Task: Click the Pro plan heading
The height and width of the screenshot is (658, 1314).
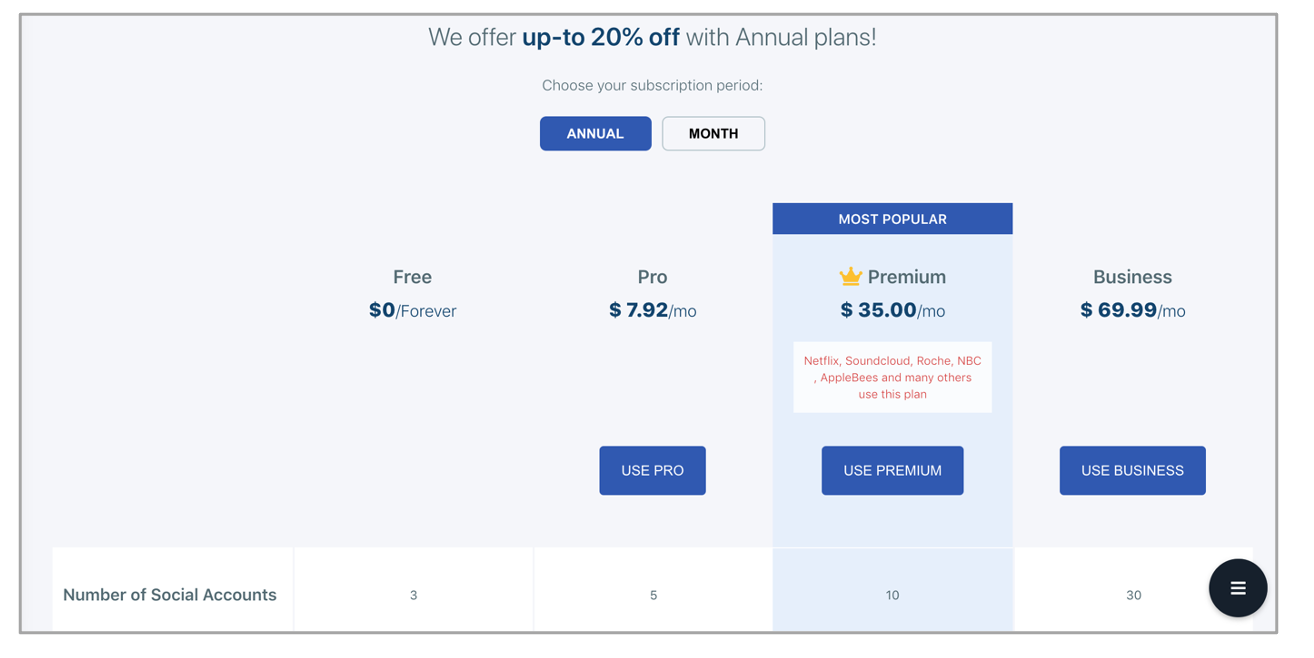Action: (652, 277)
